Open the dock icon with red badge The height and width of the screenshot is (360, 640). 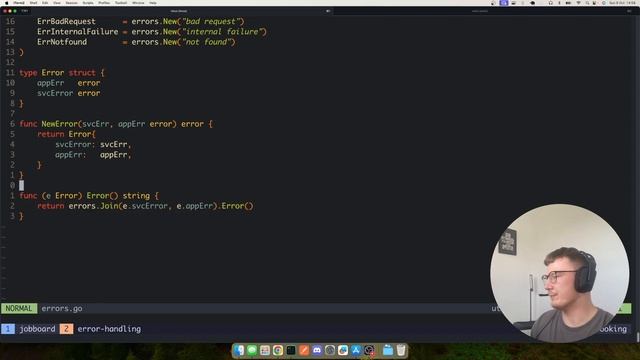369,350
